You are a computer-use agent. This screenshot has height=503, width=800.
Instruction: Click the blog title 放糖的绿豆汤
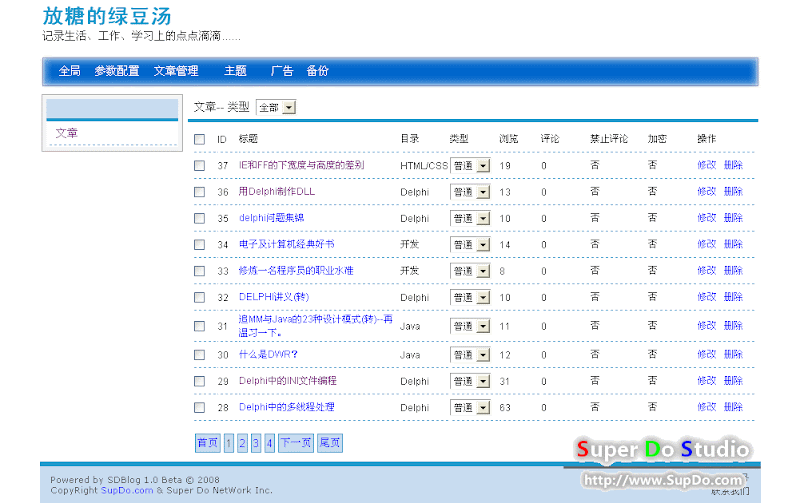click(107, 16)
